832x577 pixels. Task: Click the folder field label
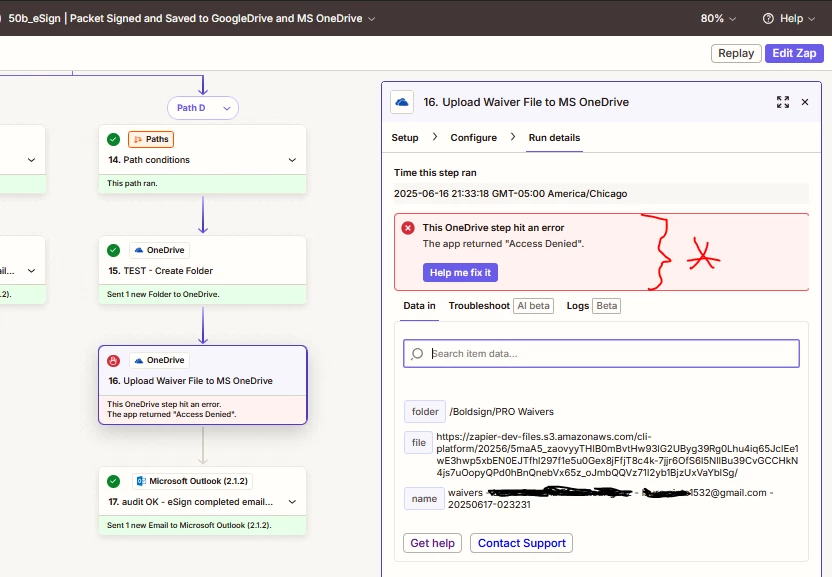[x=425, y=411]
